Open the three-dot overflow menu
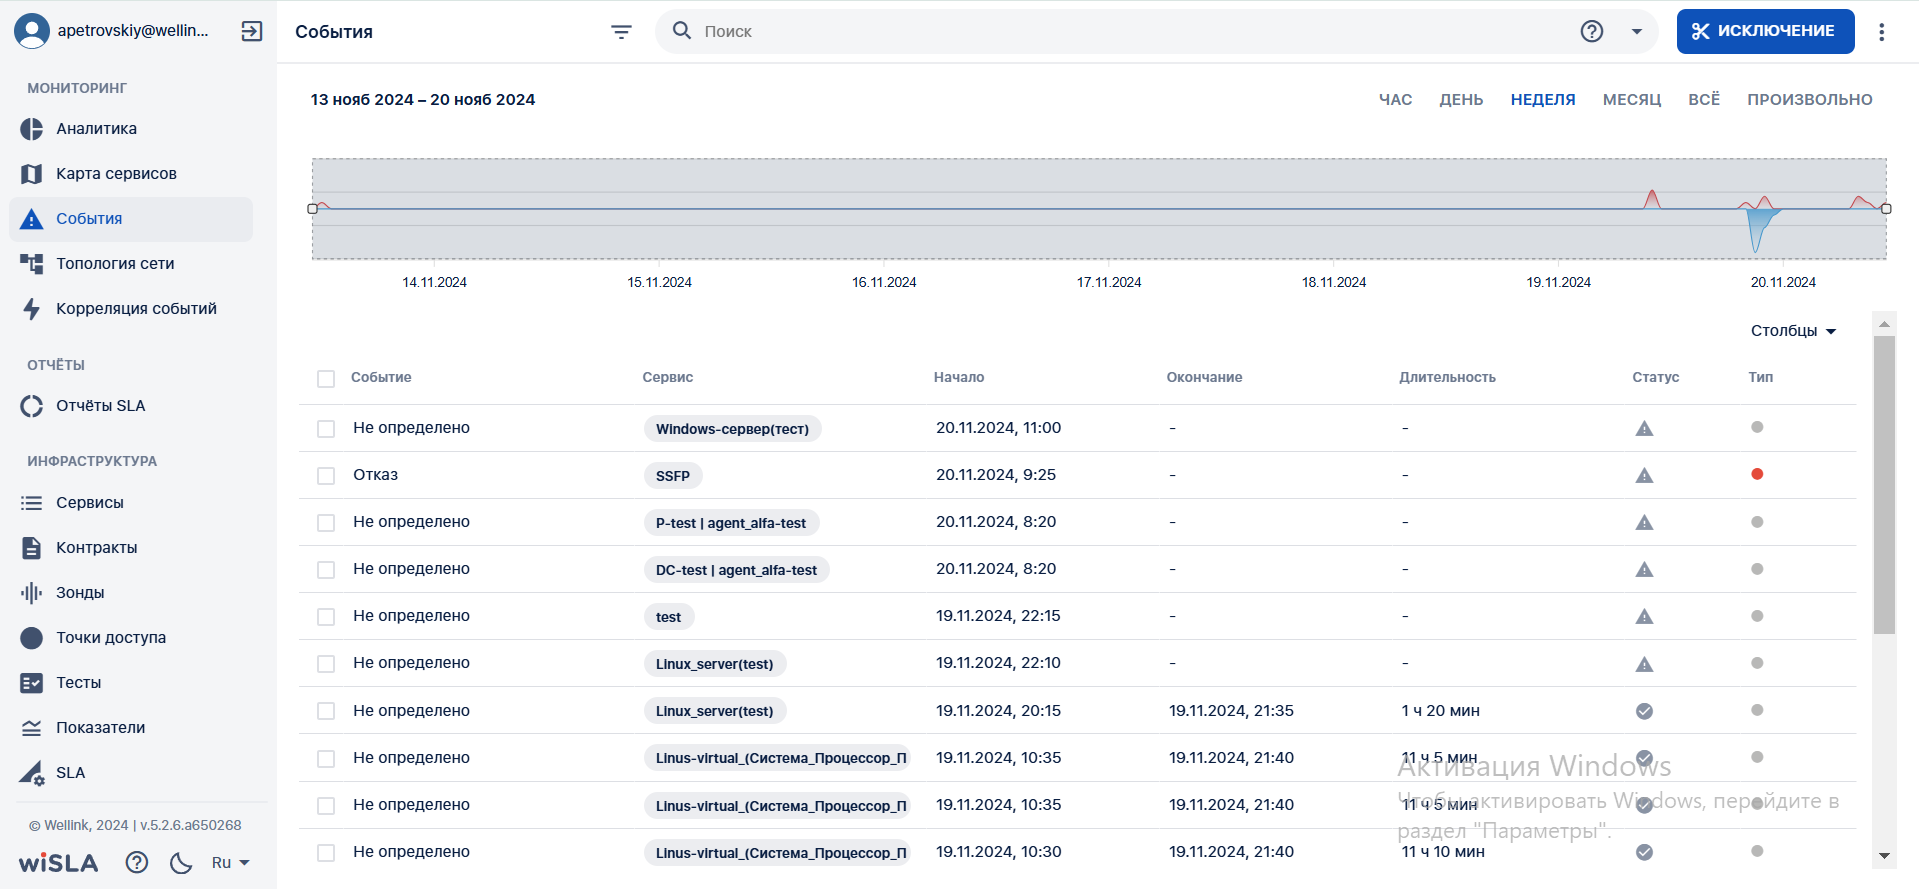This screenshot has height=889, width=1919. click(x=1882, y=32)
